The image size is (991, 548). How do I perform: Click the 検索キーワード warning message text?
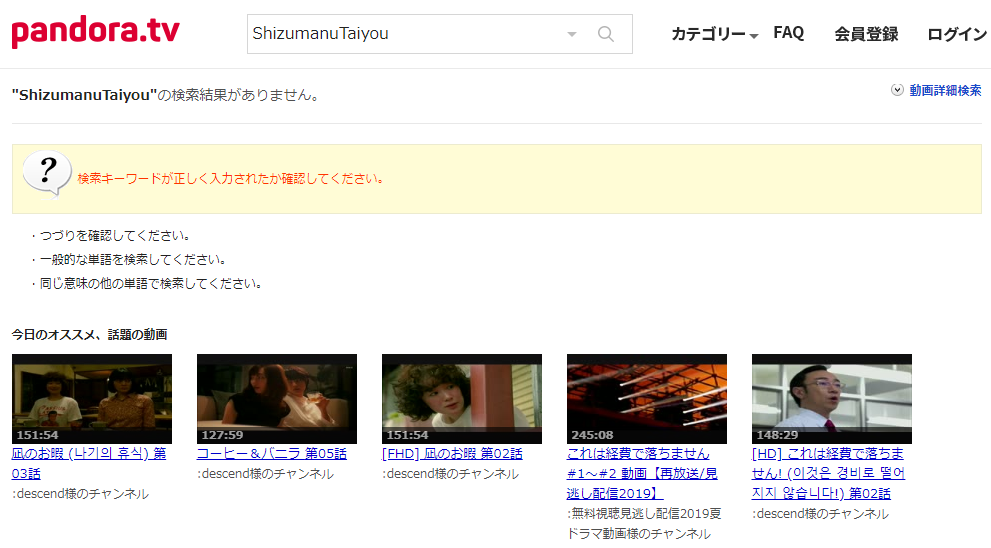[x=231, y=179]
